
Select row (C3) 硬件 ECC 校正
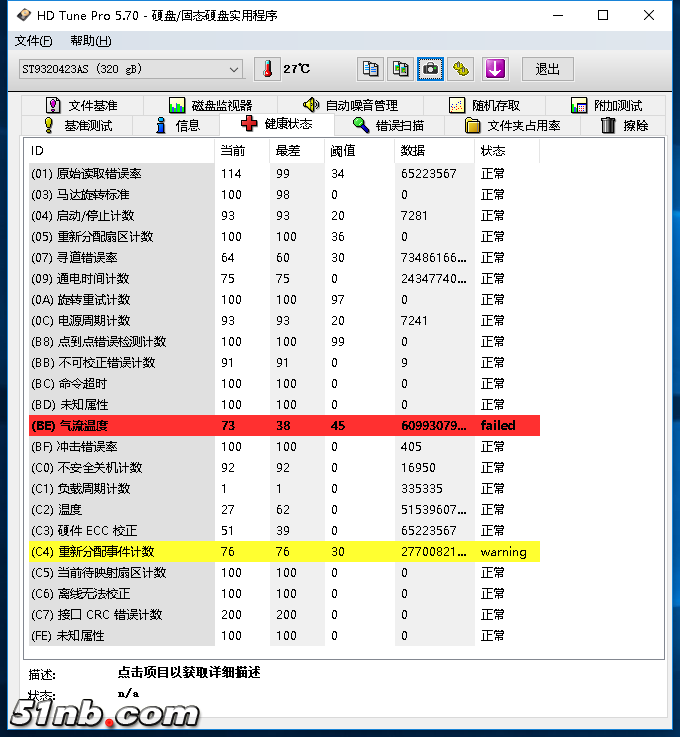tap(284, 531)
